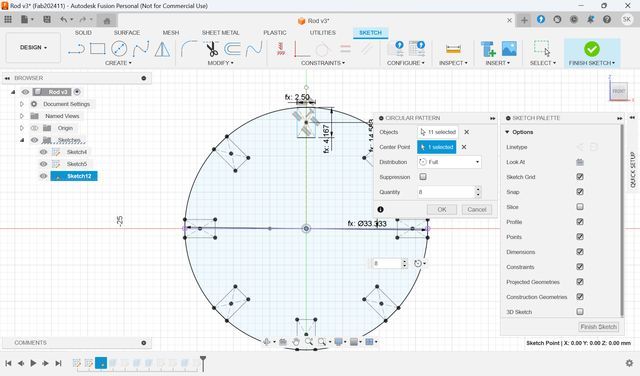The width and height of the screenshot is (640, 376).
Task: Select Sketch12 in the browser
Action: tap(74, 176)
